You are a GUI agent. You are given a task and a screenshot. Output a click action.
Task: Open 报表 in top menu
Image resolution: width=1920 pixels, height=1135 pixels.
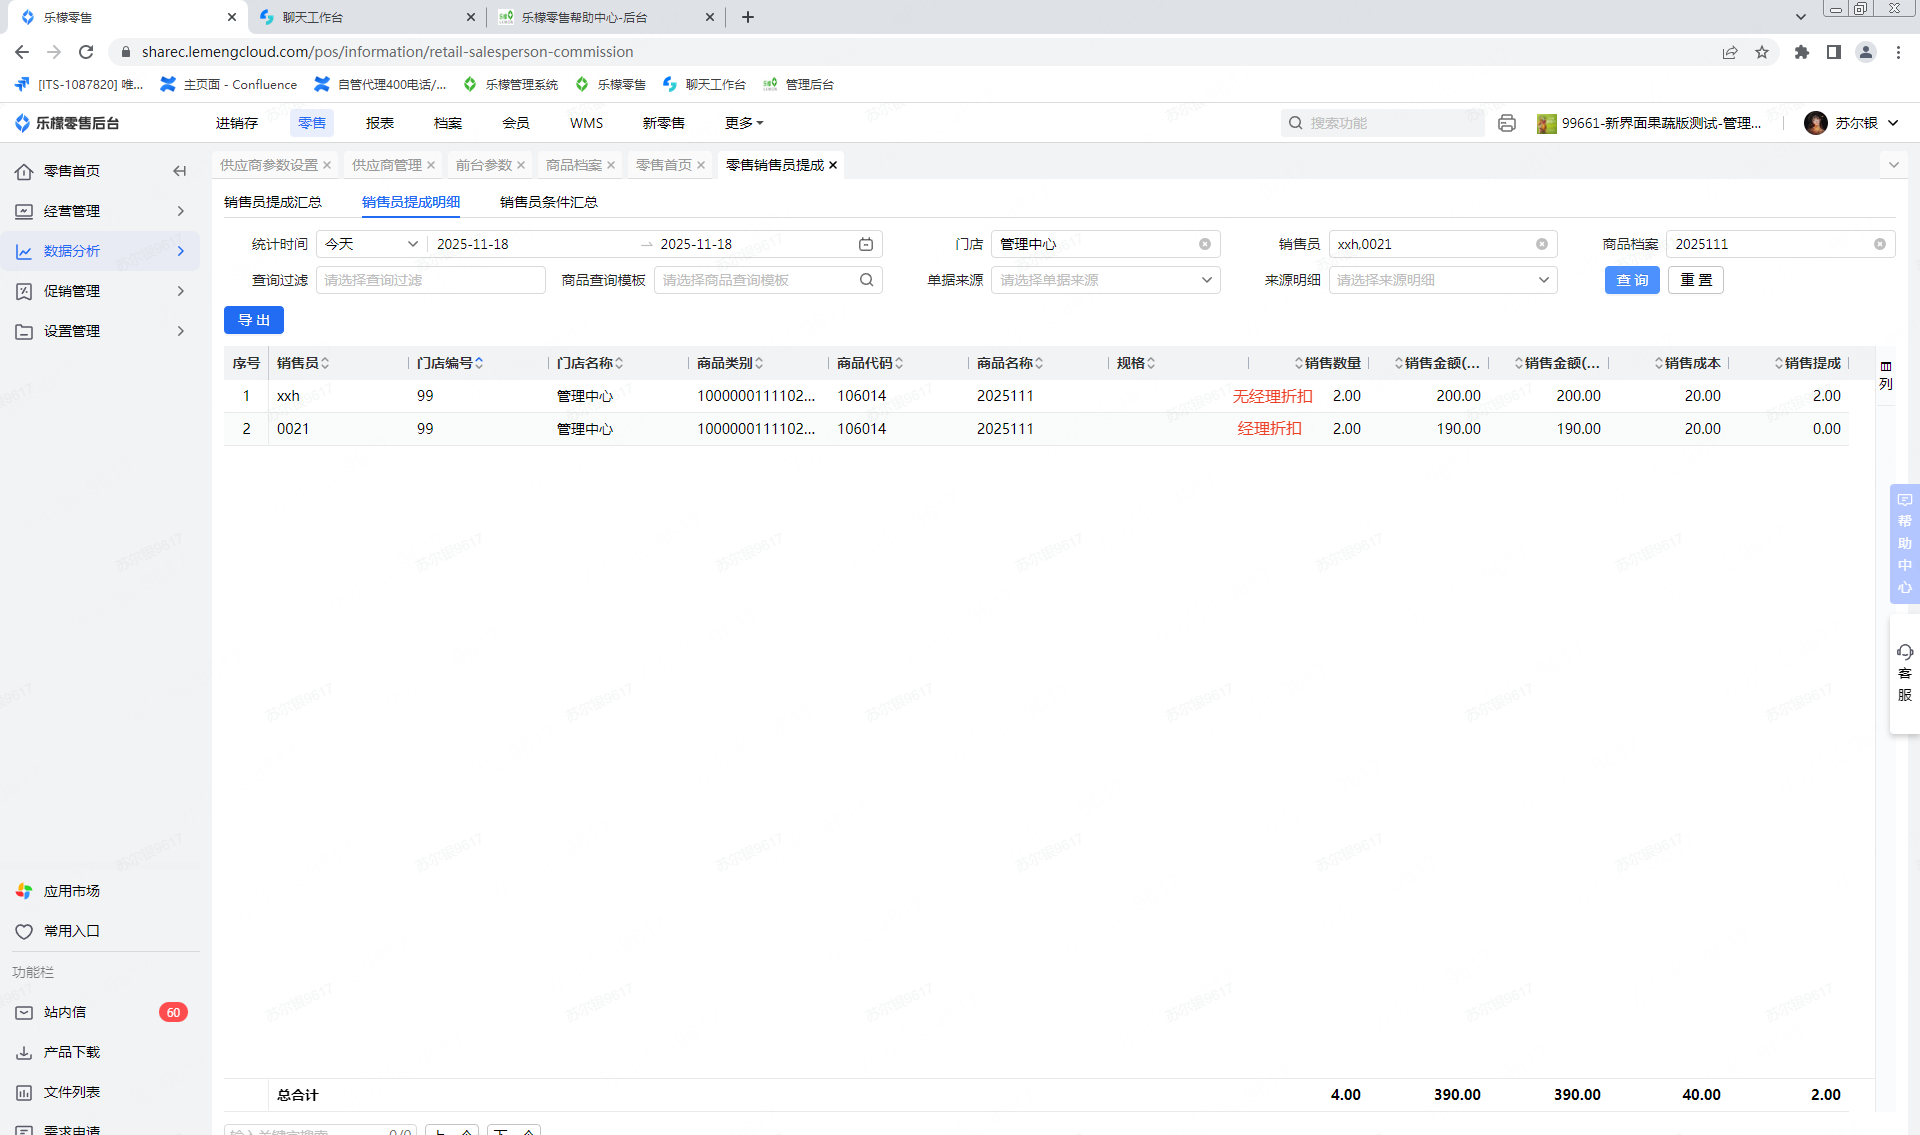[380, 123]
